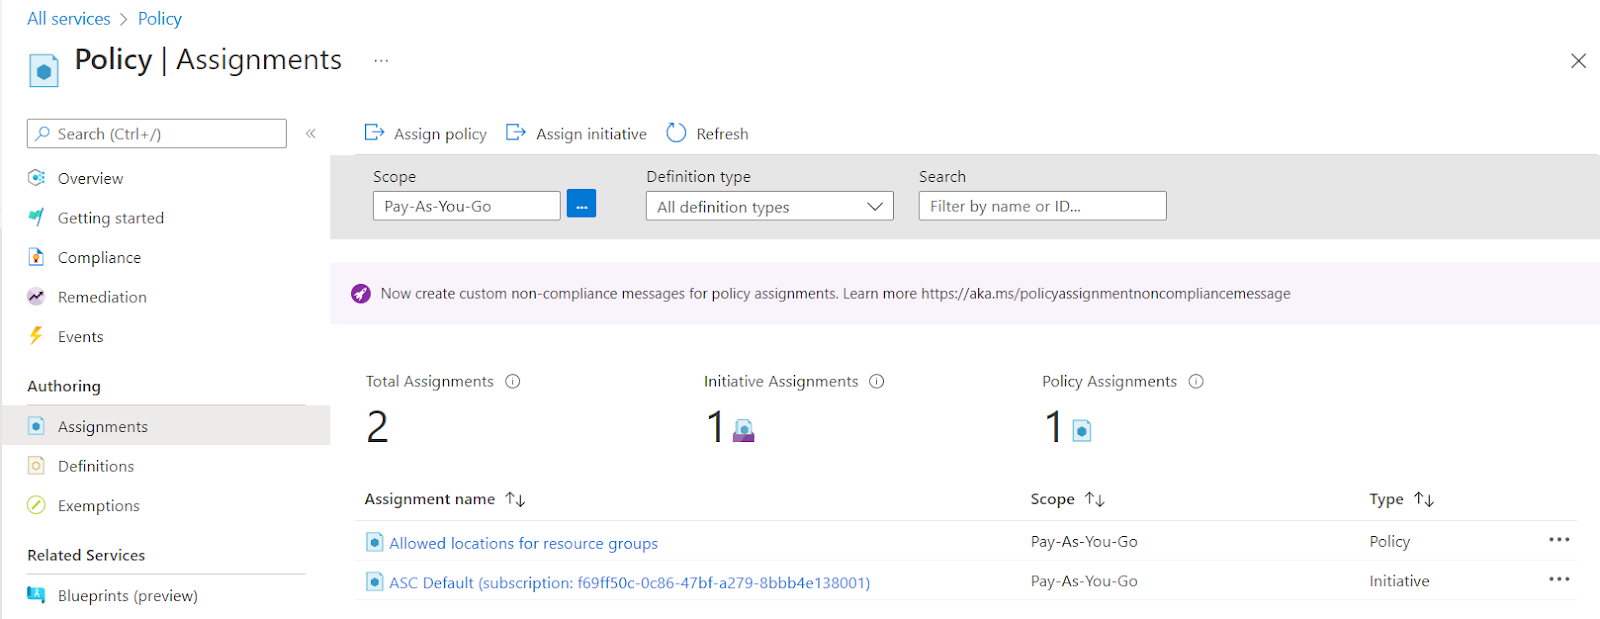Viewport: 1600px width, 619px height.
Task: Open Allowed locations for resource groups assignment
Action: [523, 543]
